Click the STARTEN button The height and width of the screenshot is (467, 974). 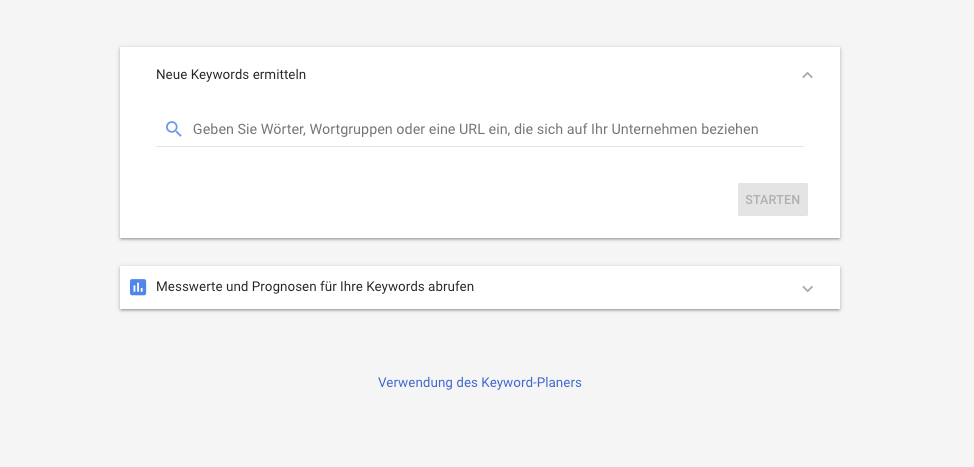773,199
